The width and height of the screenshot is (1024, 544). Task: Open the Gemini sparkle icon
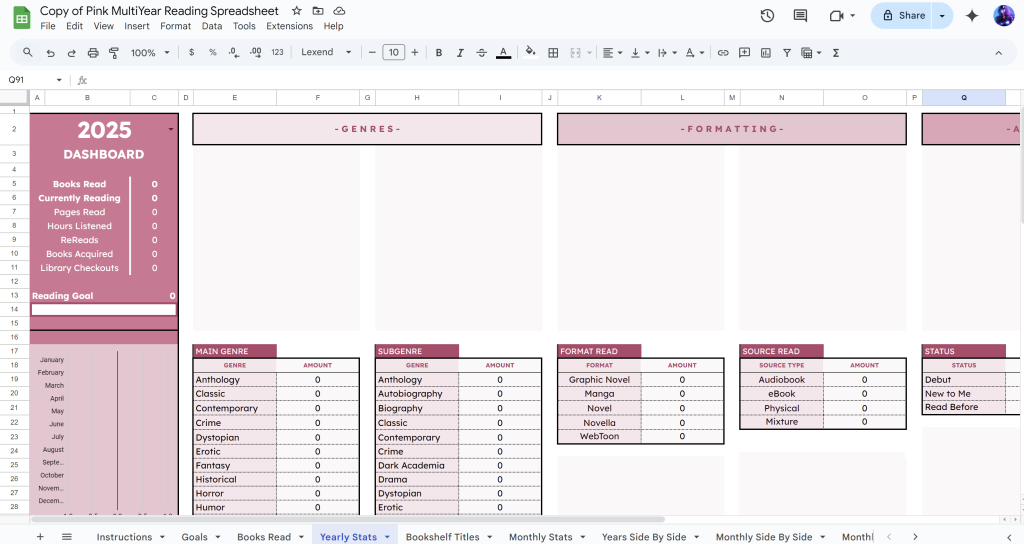pyautogui.click(x=972, y=16)
